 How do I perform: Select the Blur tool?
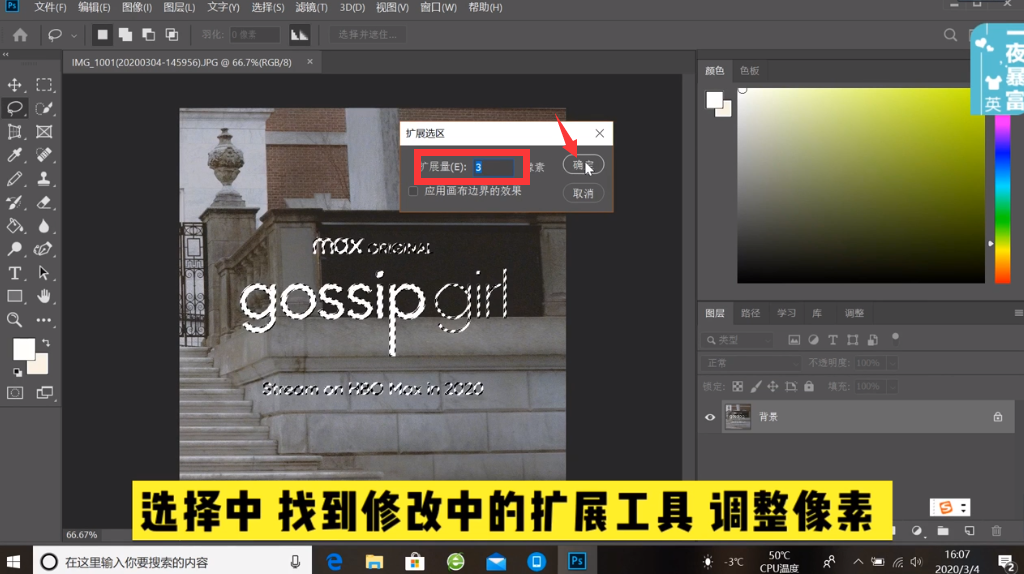tap(44, 226)
